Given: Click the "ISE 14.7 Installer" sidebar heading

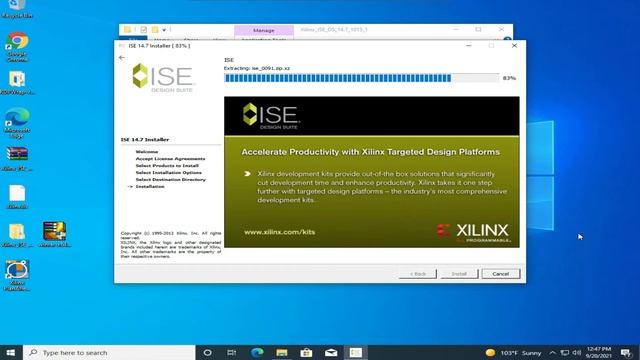Looking at the screenshot, I should [144, 139].
